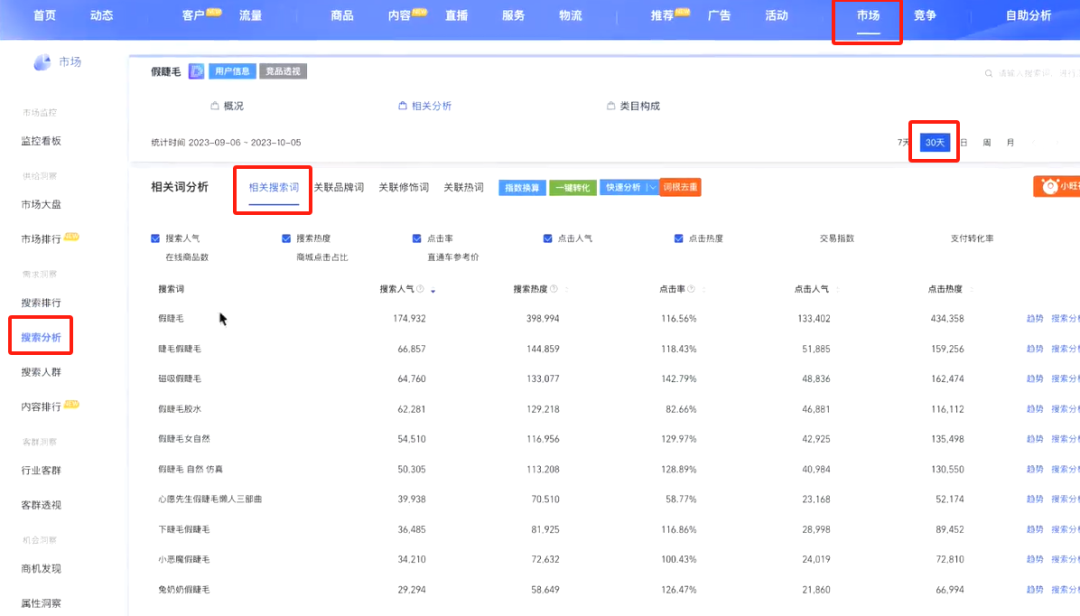This screenshot has width=1080, height=616.
Task: Open 商机发现 in the sidebar
Action: point(41,569)
